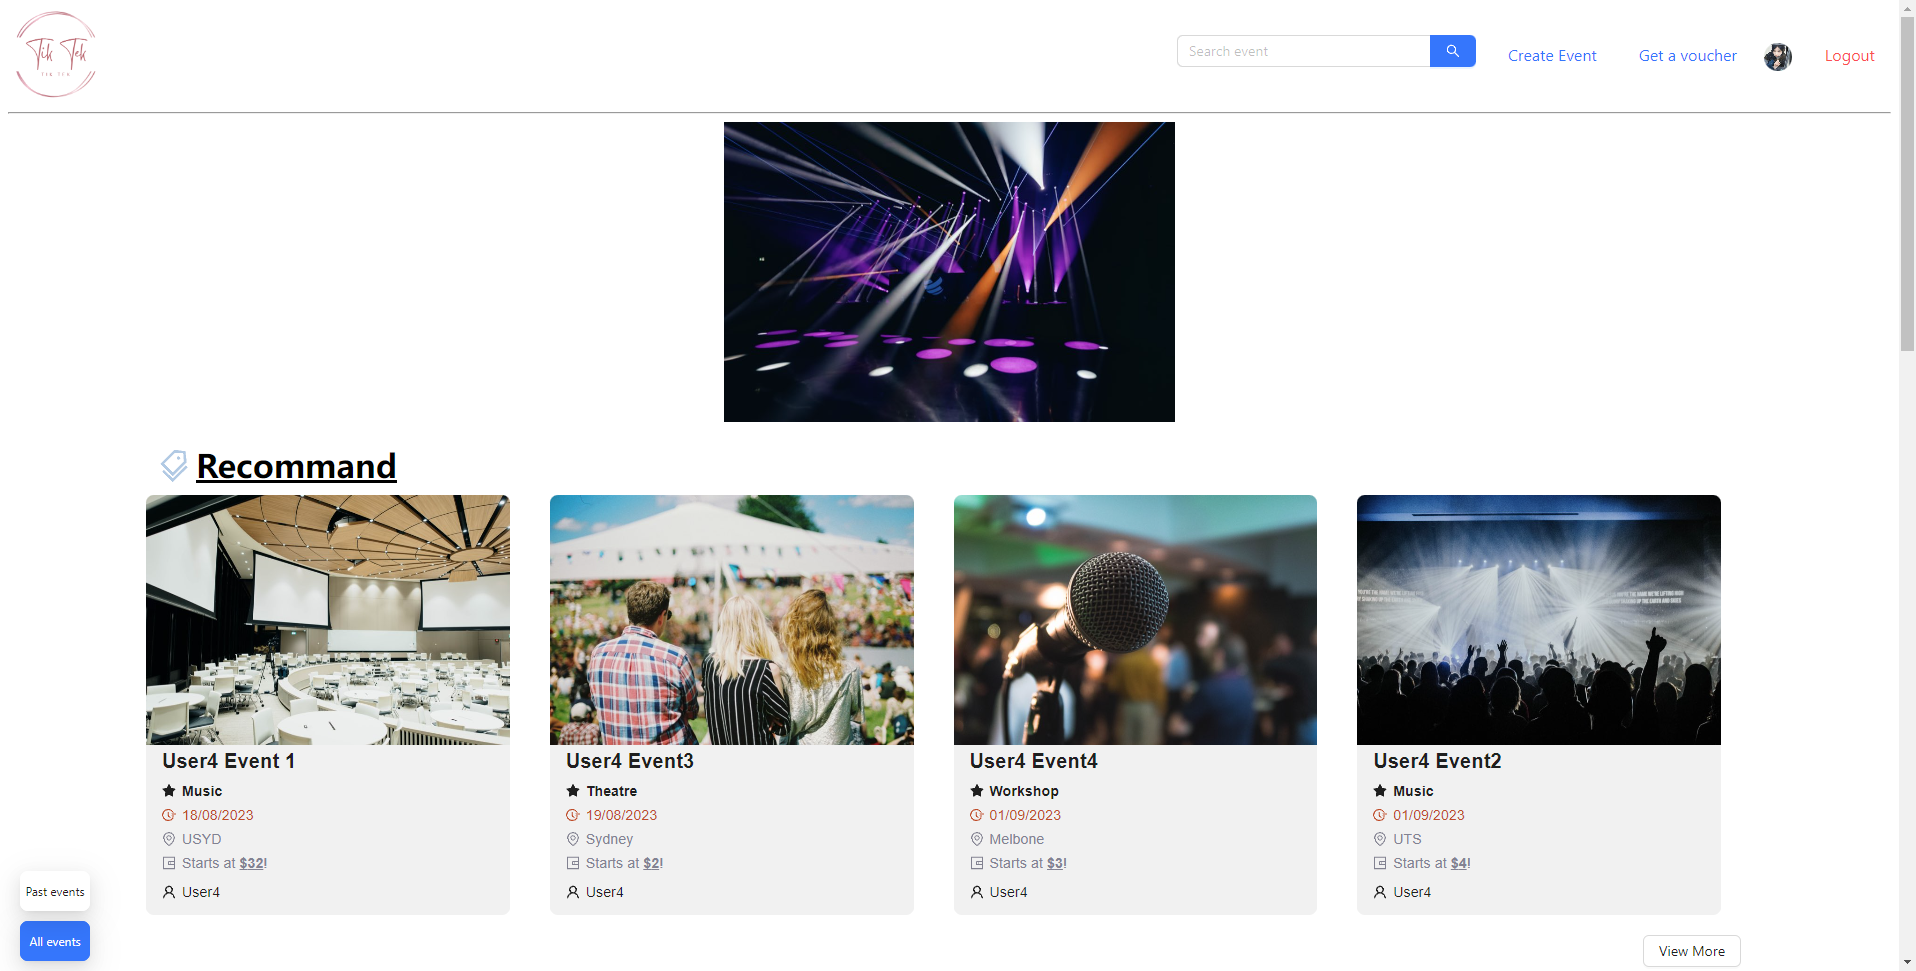The width and height of the screenshot is (1916, 971).
Task: Click the User4 Event3 thumbnail image
Action: point(731,619)
